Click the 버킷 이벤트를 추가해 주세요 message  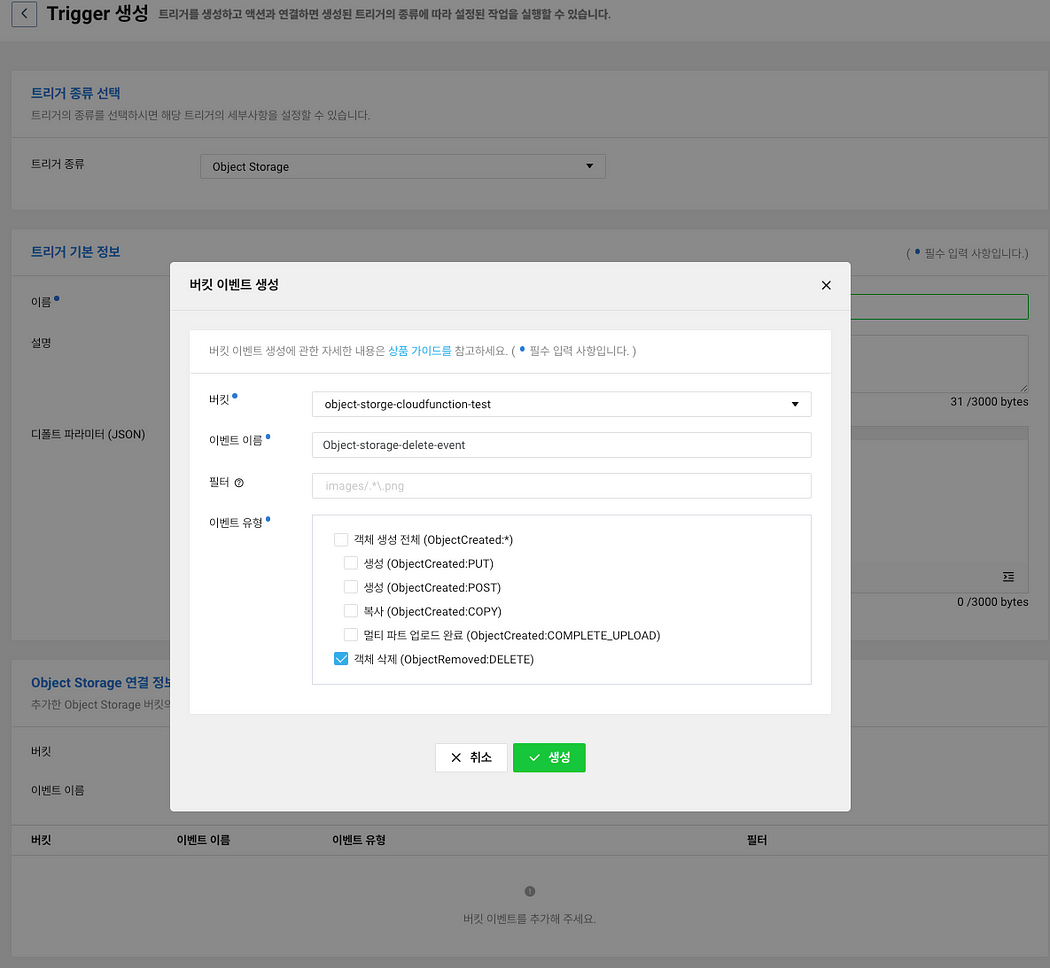click(530, 918)
